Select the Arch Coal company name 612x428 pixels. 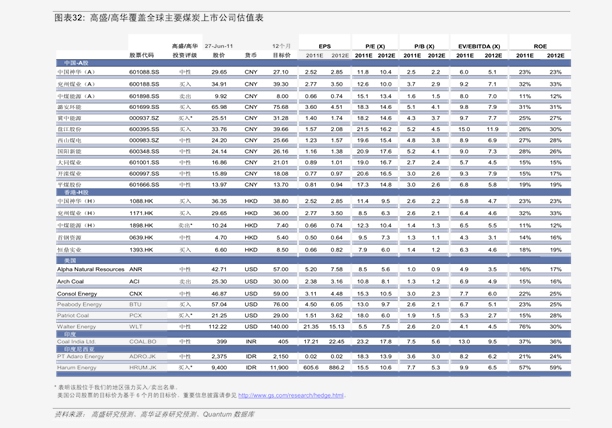71,281
